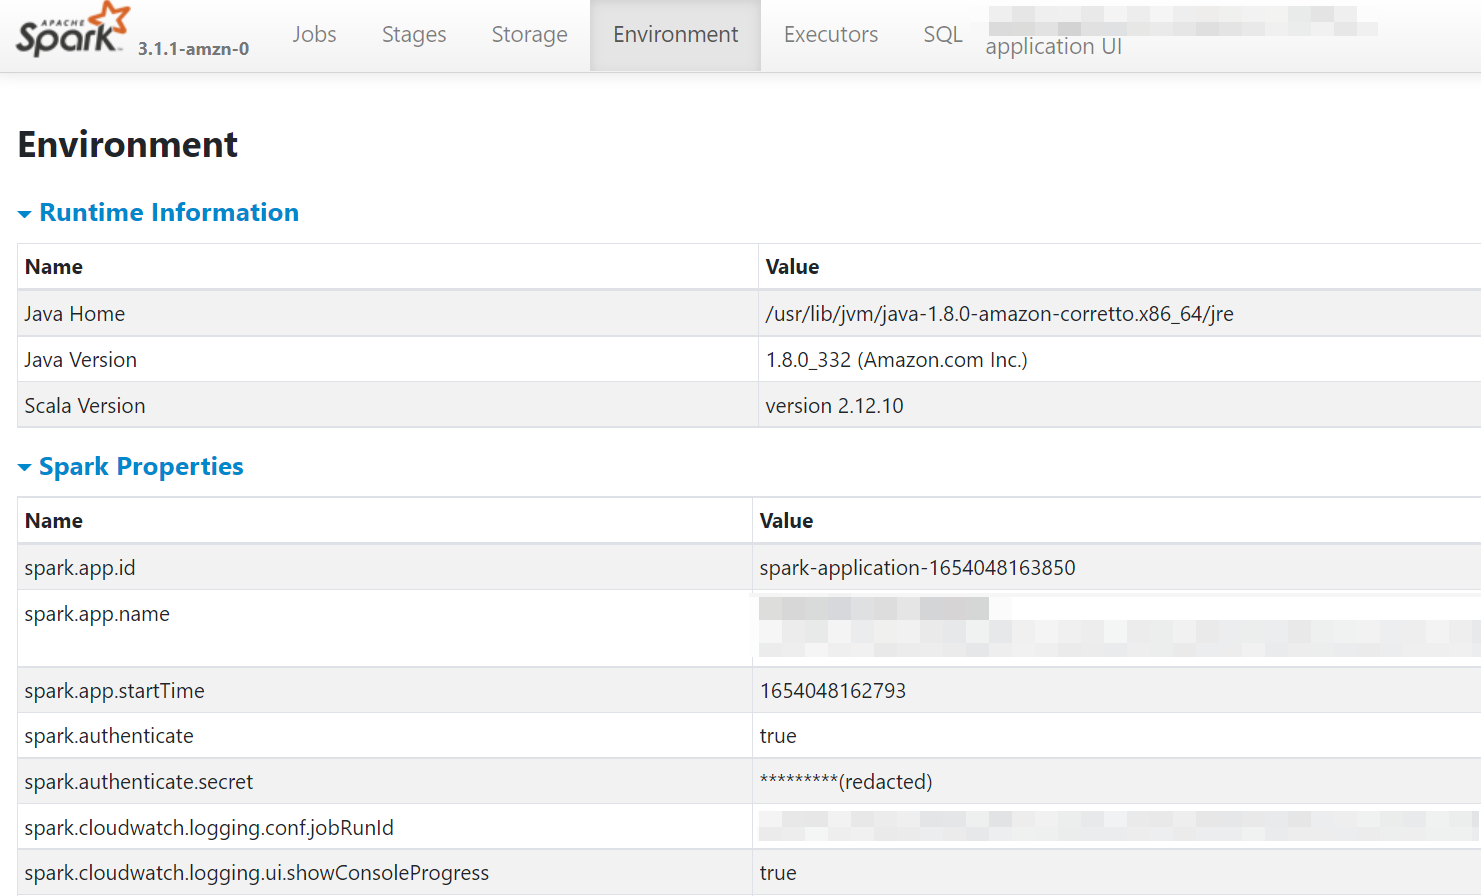1481x896 pixels.
Task: Switch to the Stages tab
Action: tap(413, 34)
